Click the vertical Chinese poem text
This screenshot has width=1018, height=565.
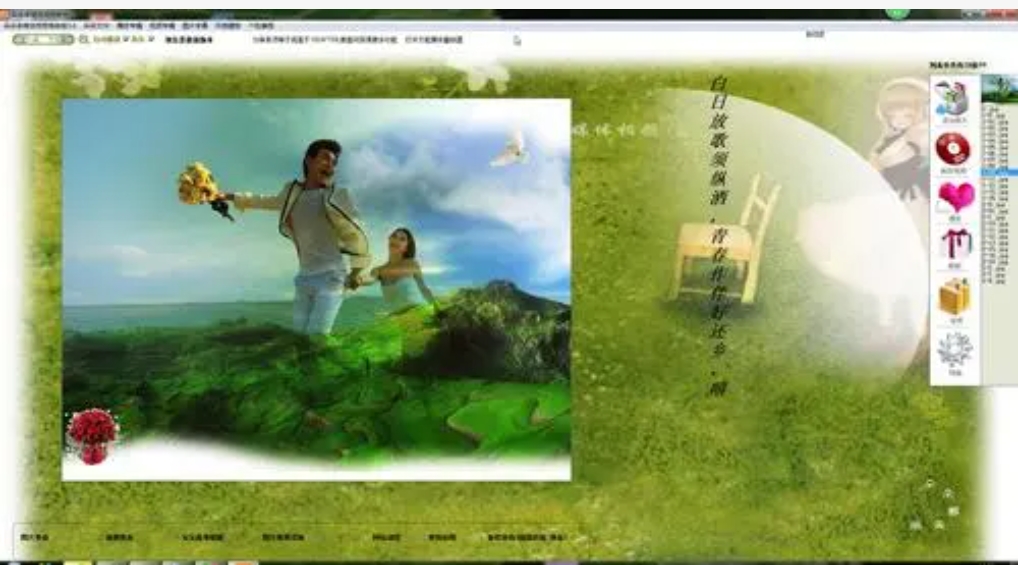tap(718, 236)
